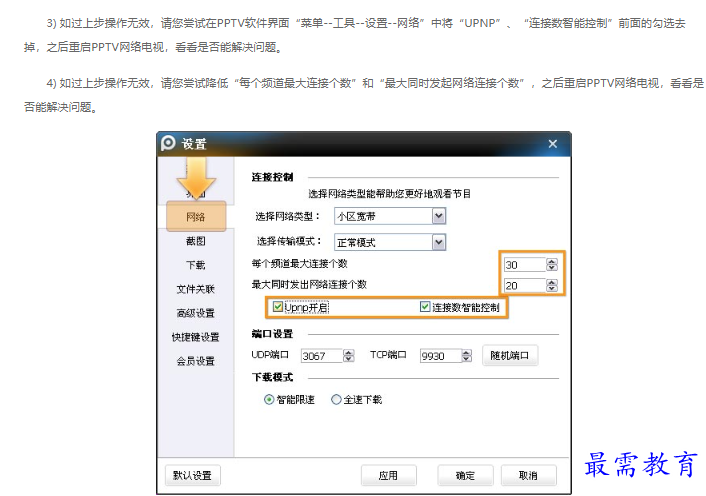Open 快捷键设置 category

click(195, 337)
